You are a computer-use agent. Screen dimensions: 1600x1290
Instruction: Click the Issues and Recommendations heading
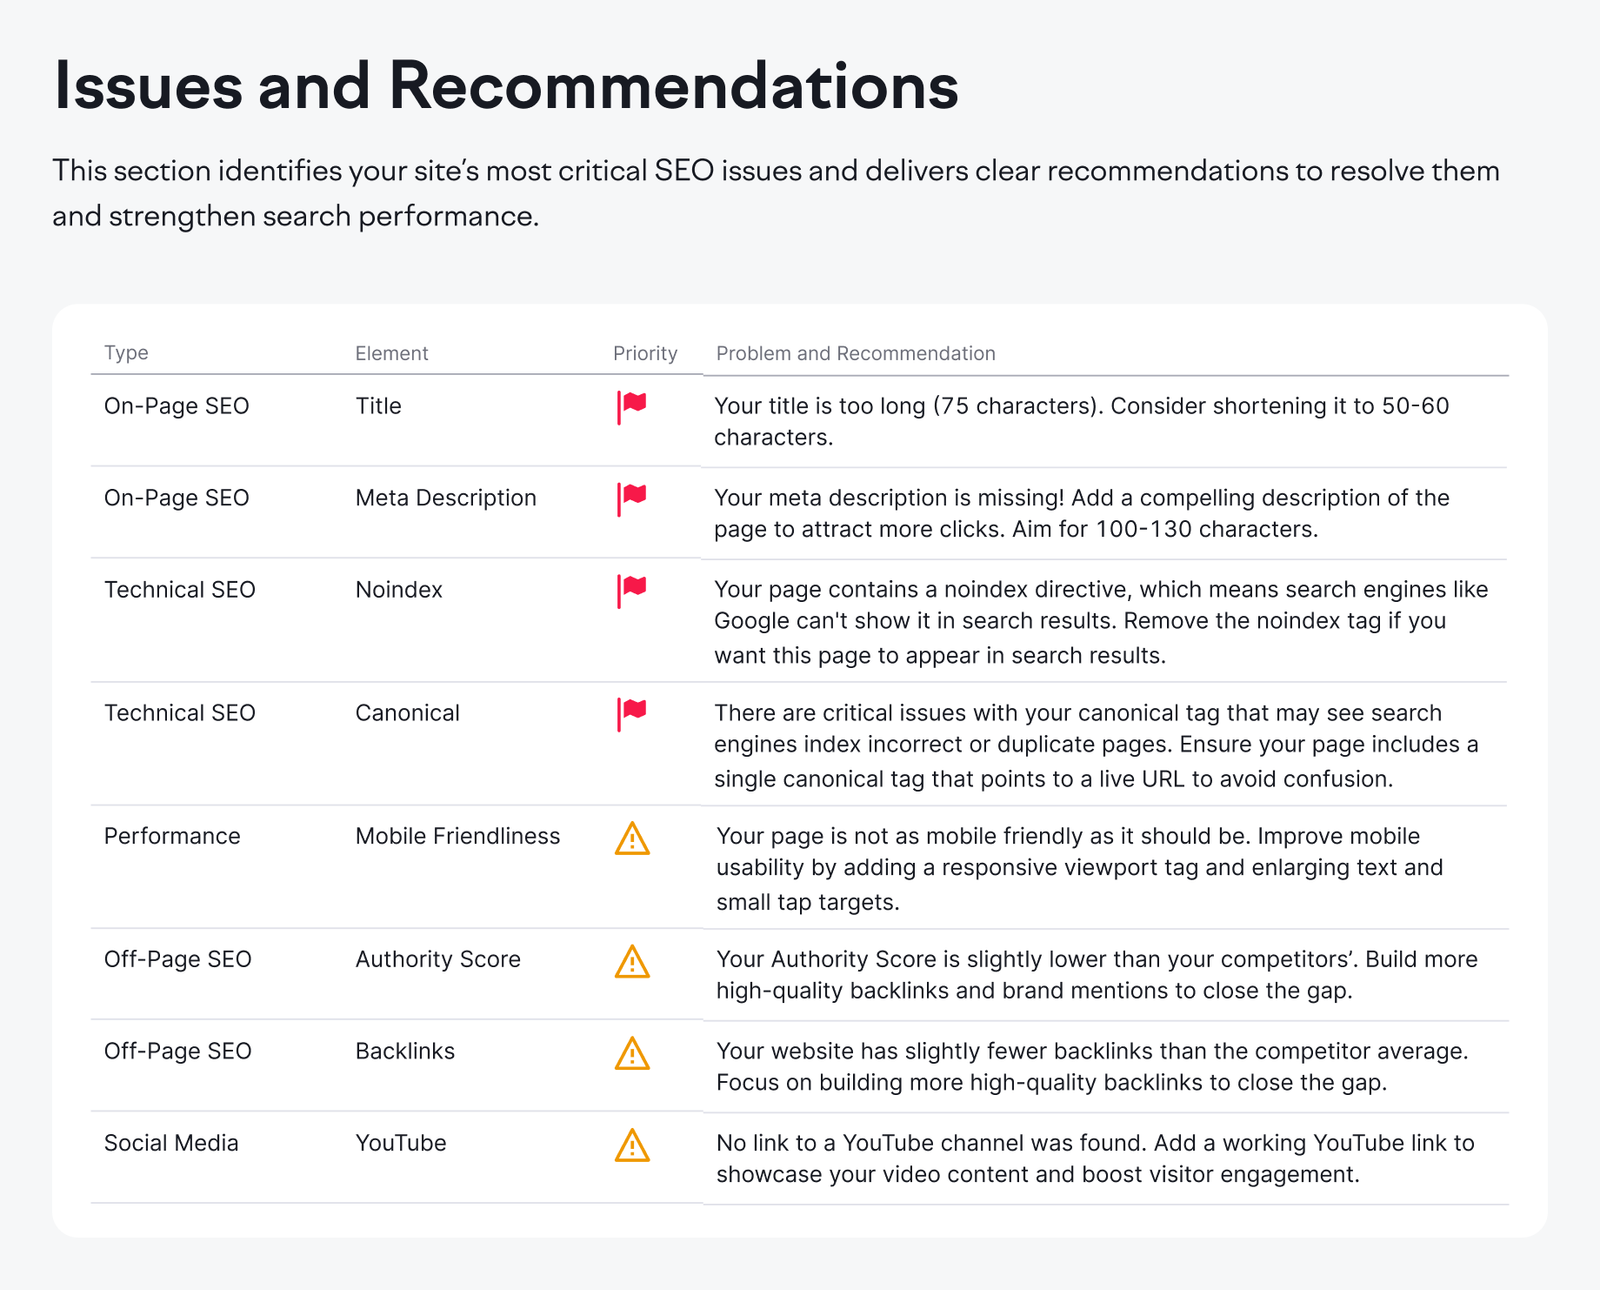[x=506, y=86]
